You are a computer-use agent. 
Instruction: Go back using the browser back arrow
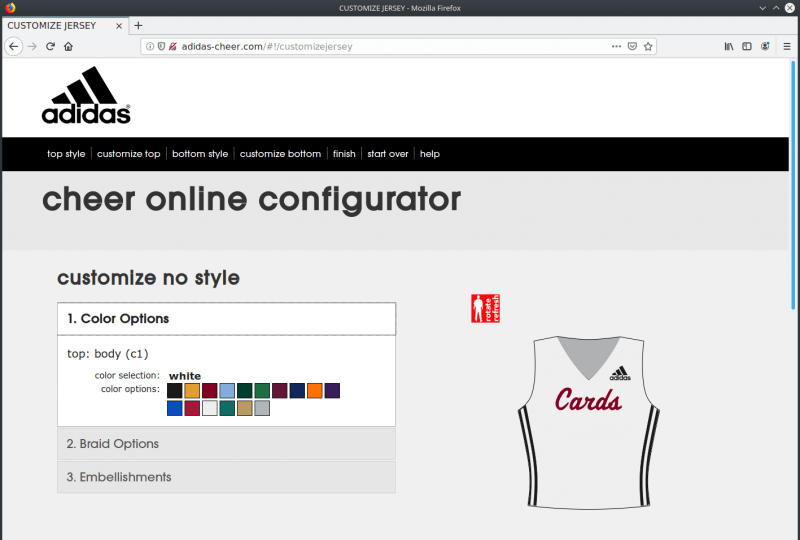(14, 46)
